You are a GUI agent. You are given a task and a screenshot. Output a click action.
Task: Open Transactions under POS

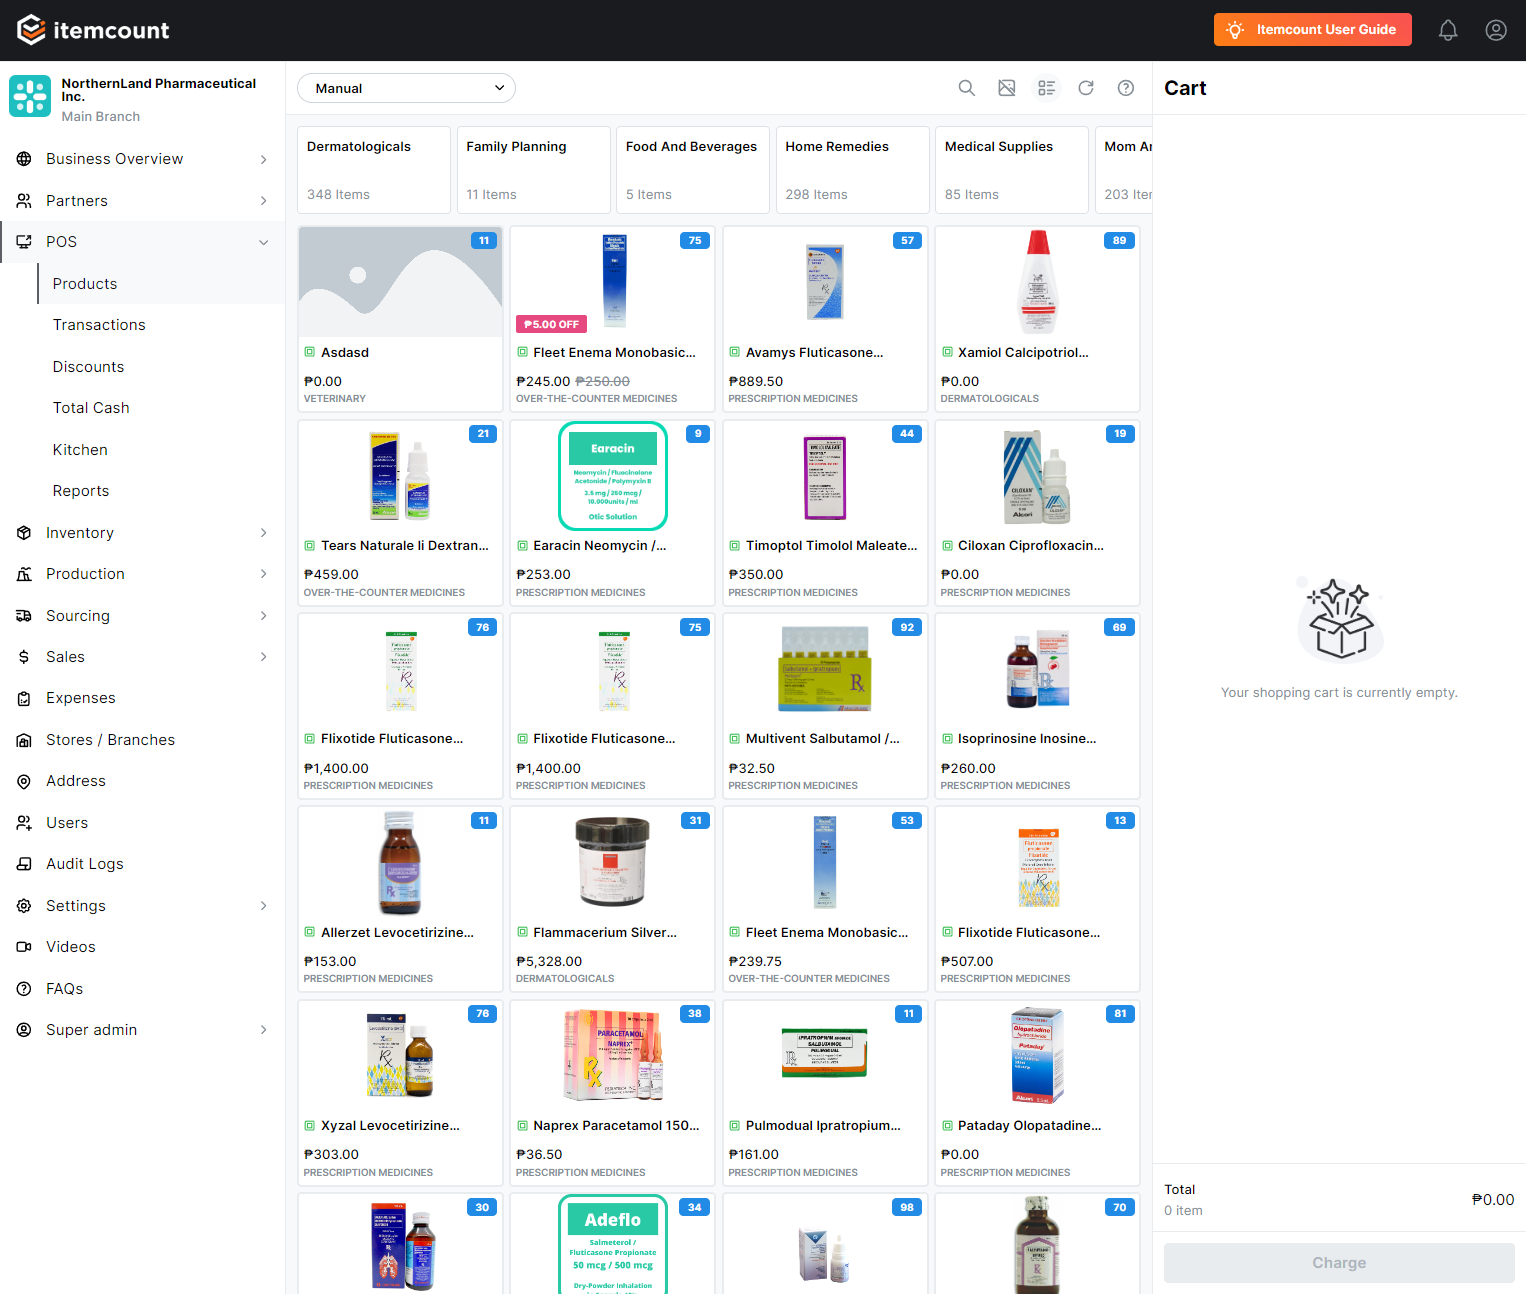tap(99, 325)
